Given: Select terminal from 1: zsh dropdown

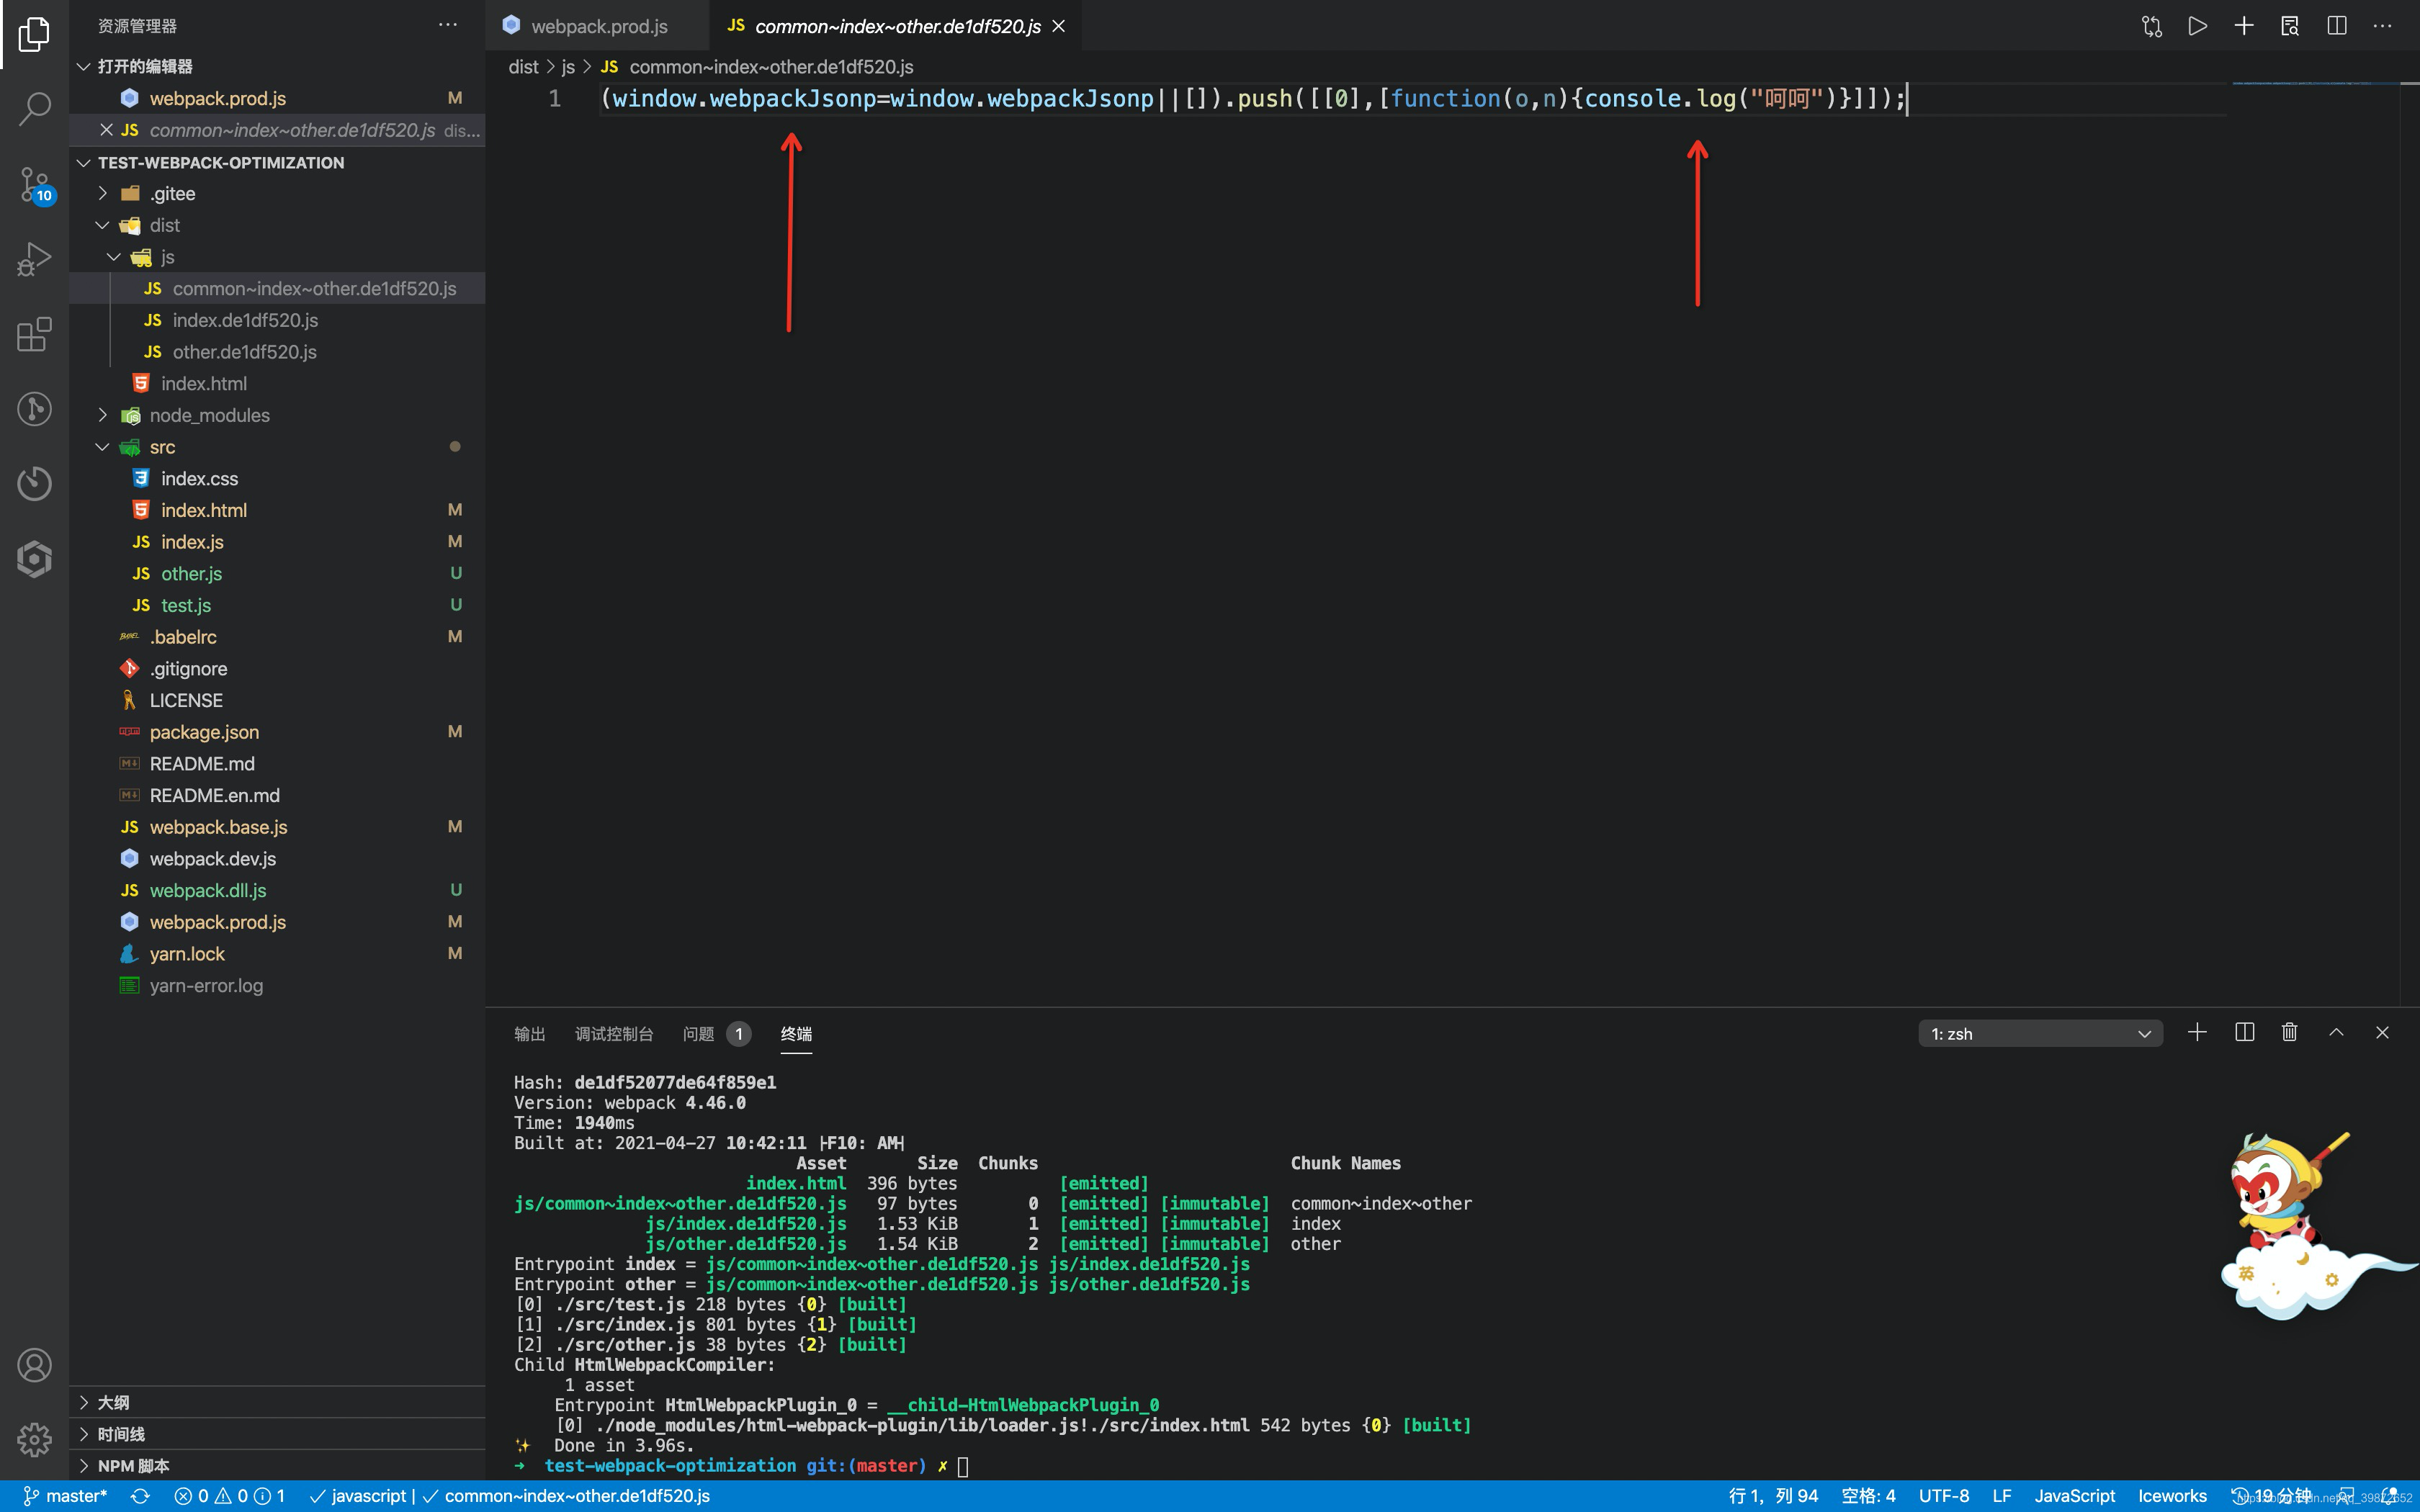Looking at the screenshot, I should (x=2040, y=1033).
